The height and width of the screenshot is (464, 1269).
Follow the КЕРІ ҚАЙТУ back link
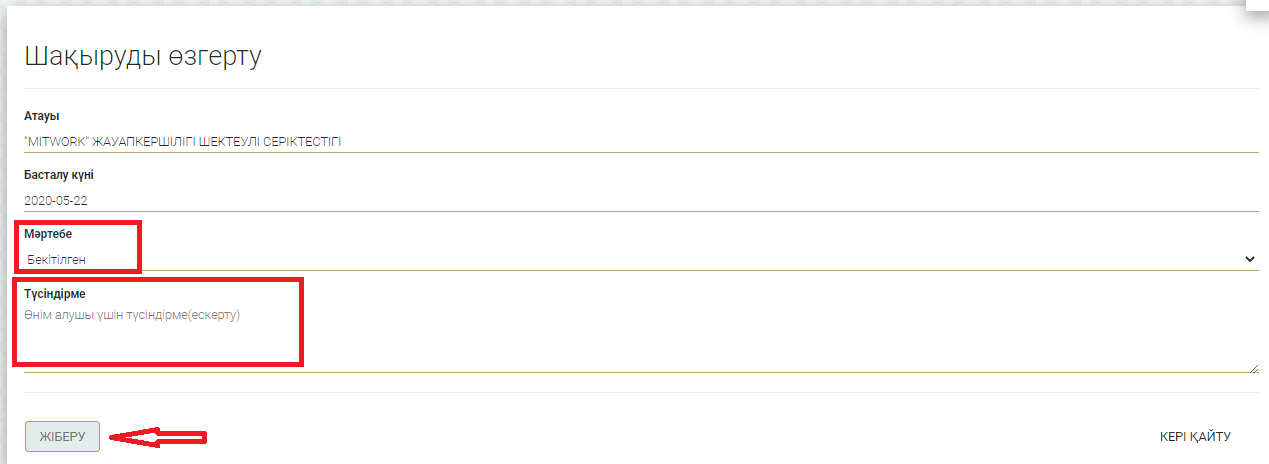click(1194, 436)
